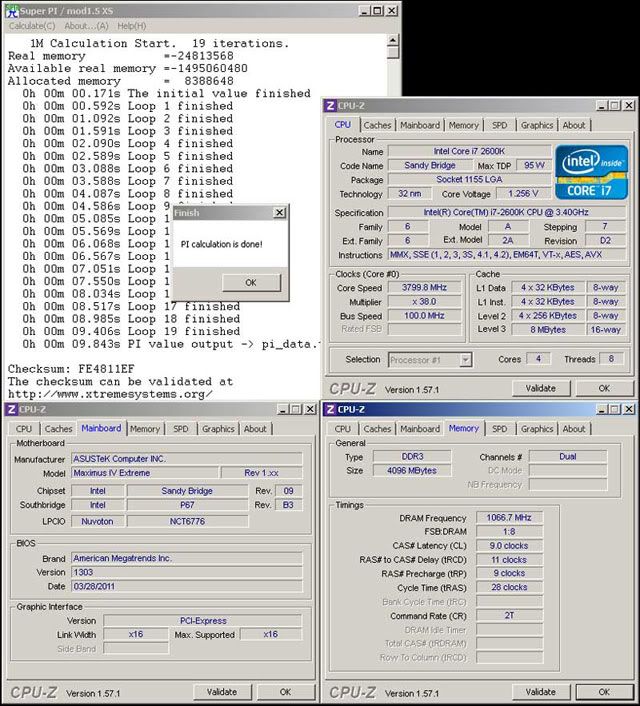640x706 pixels.
Task: Confirm the PI calculation done dialog with OK
Action: point(251,283)
